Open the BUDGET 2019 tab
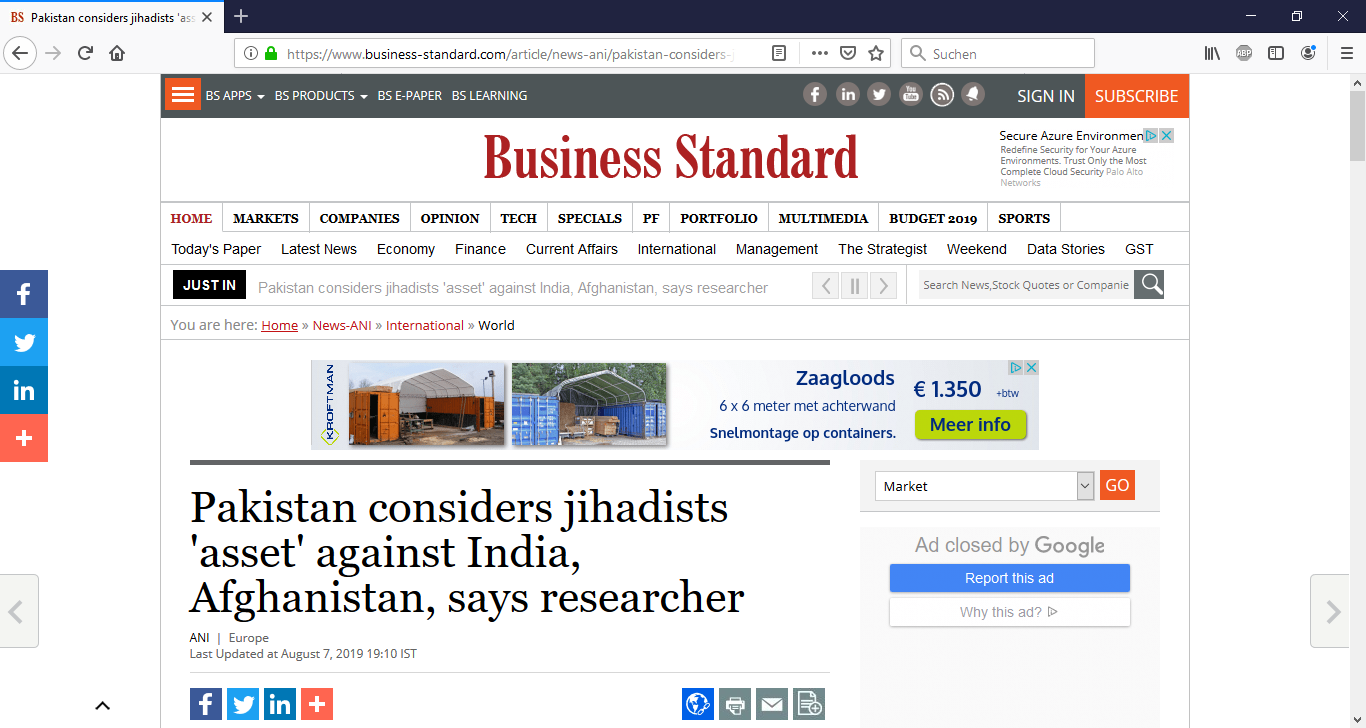The image size is (1366, 728). (x=932, y=218)
